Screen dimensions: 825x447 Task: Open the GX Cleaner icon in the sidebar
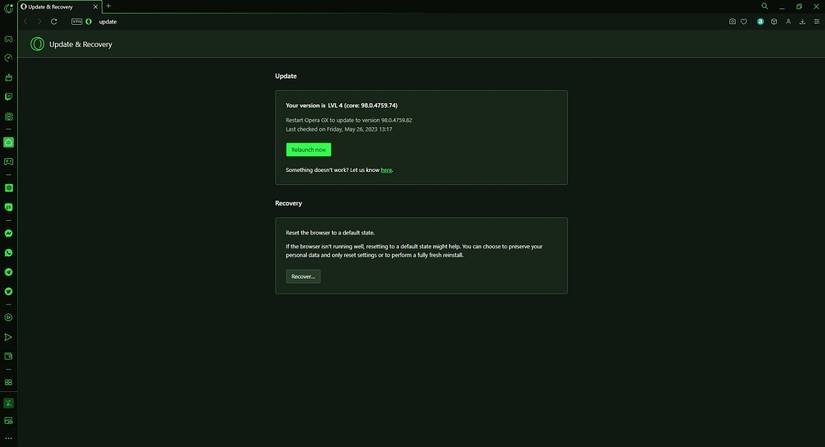(x=8, y=77)
